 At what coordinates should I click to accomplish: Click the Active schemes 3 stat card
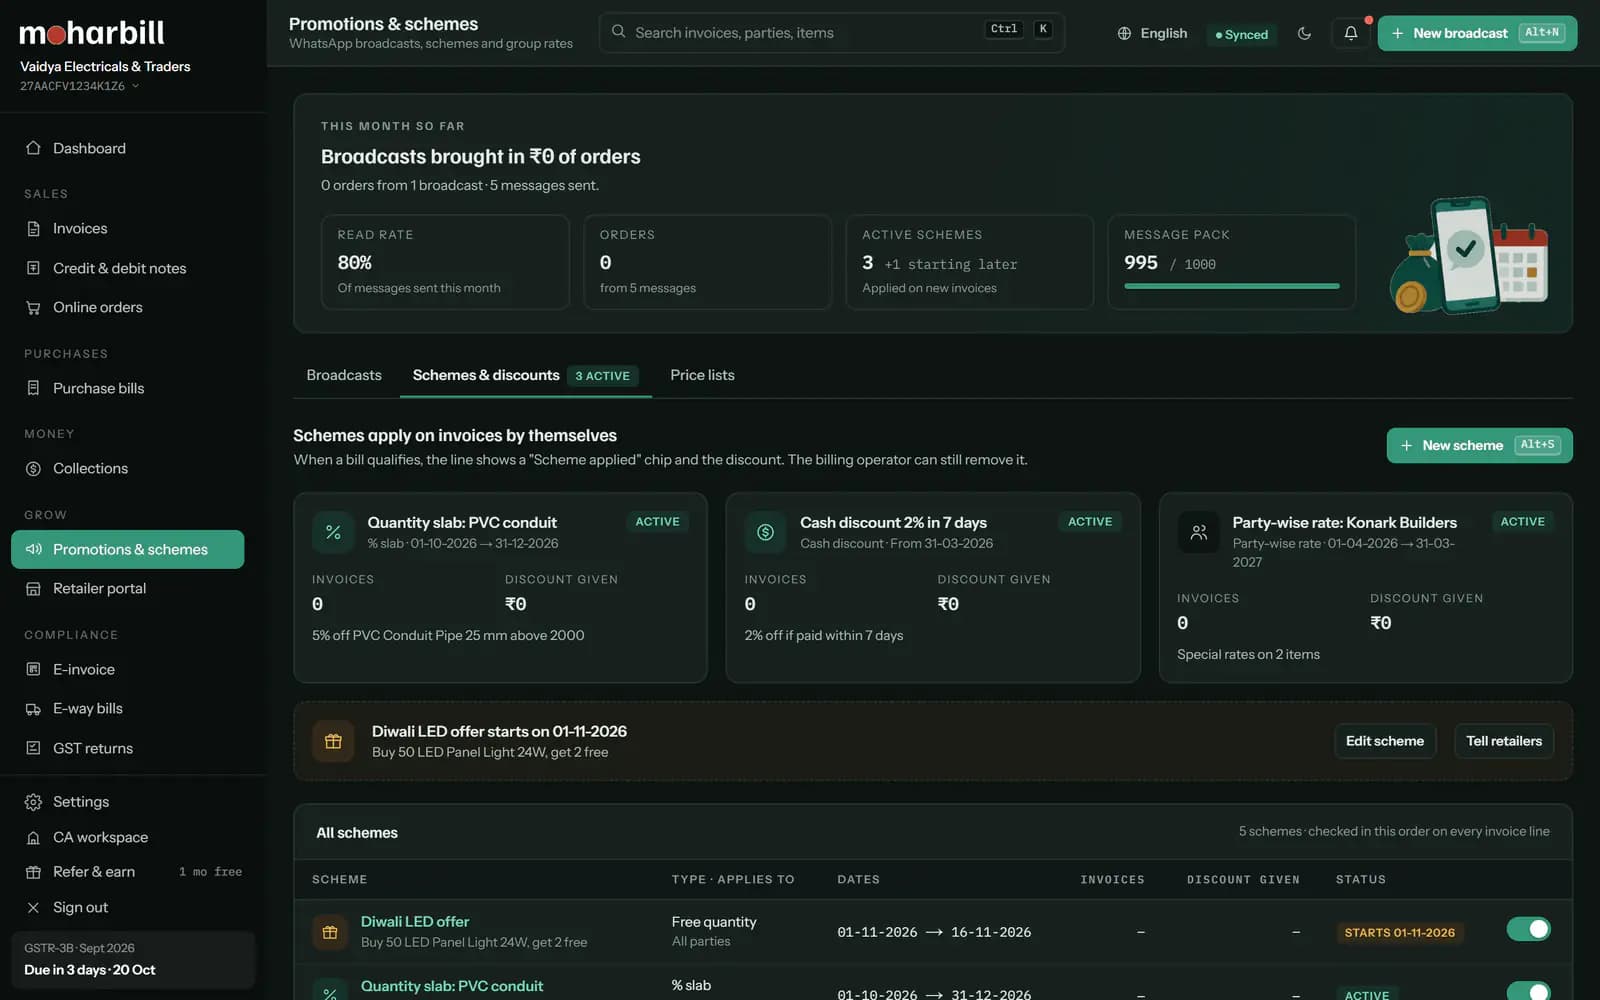click(969, 262)
